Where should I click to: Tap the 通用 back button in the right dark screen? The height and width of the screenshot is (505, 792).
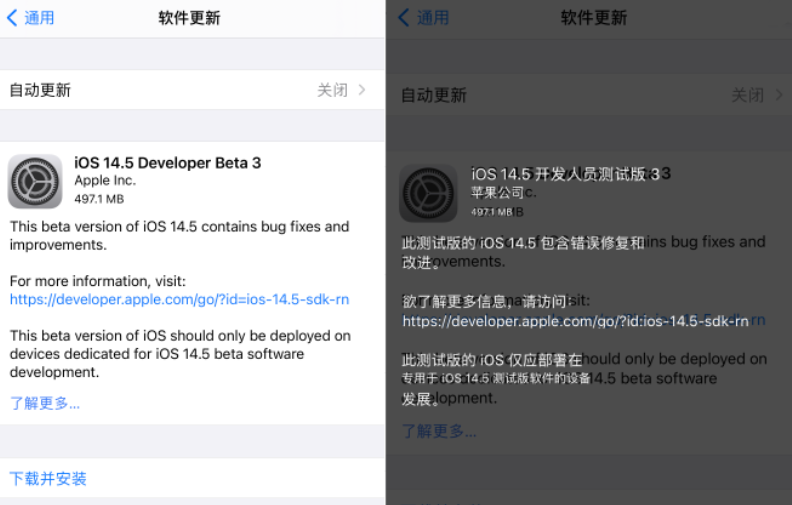(423, 18)
